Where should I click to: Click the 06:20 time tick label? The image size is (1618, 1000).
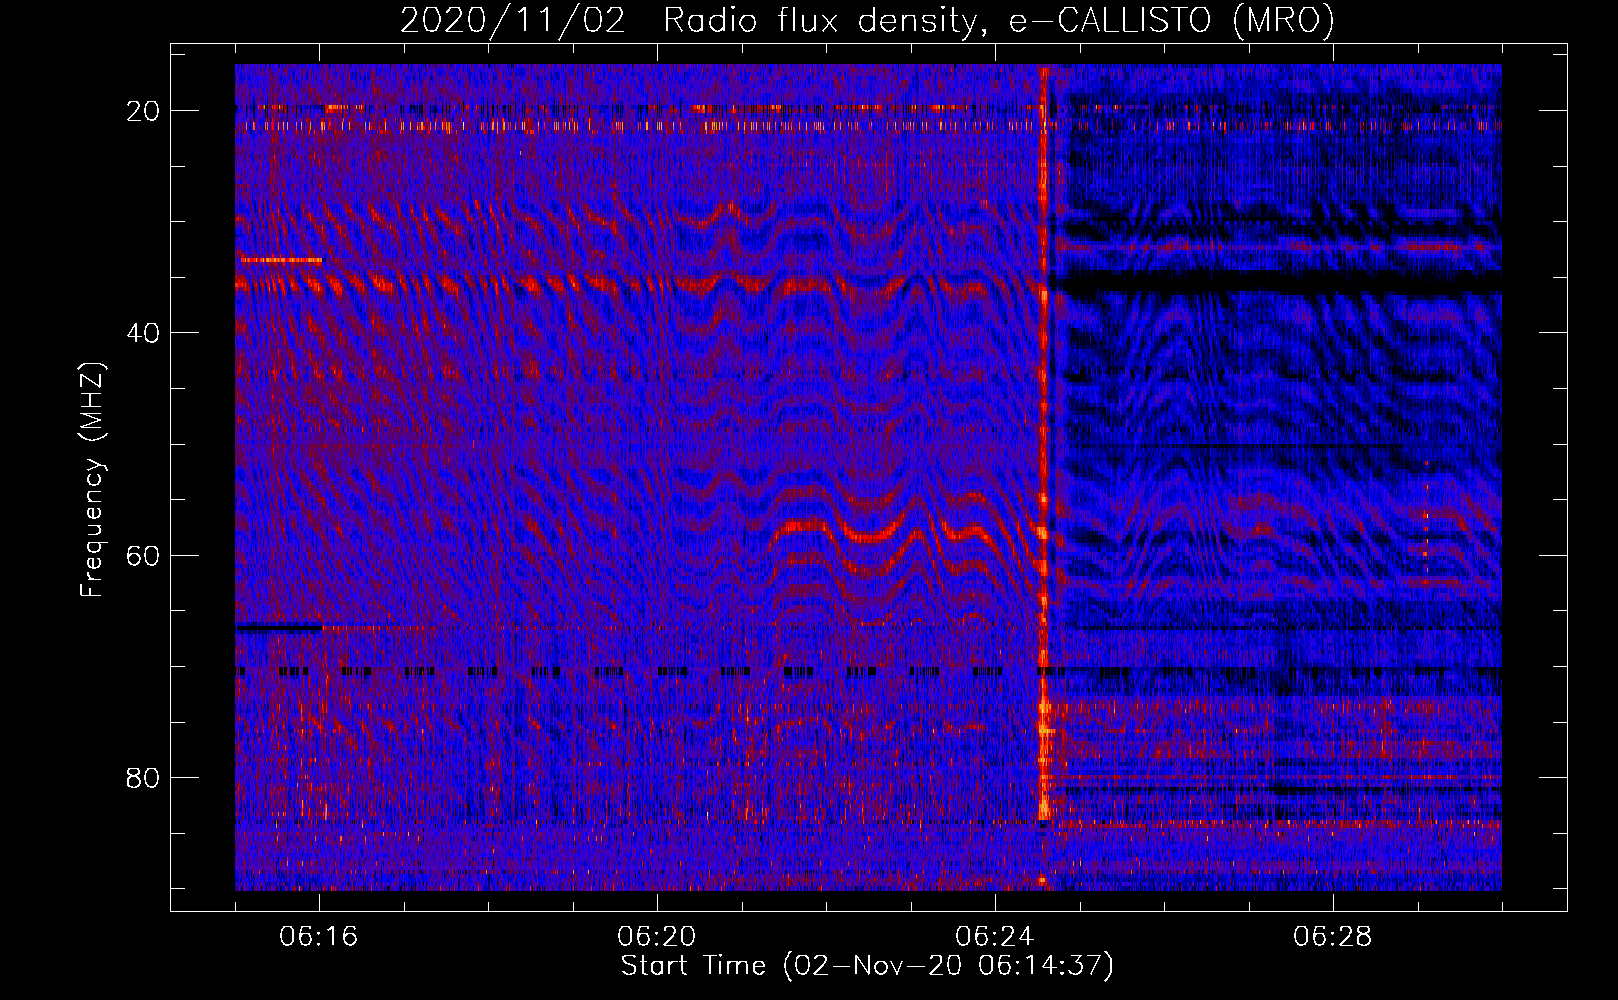(x=657, y=937)
